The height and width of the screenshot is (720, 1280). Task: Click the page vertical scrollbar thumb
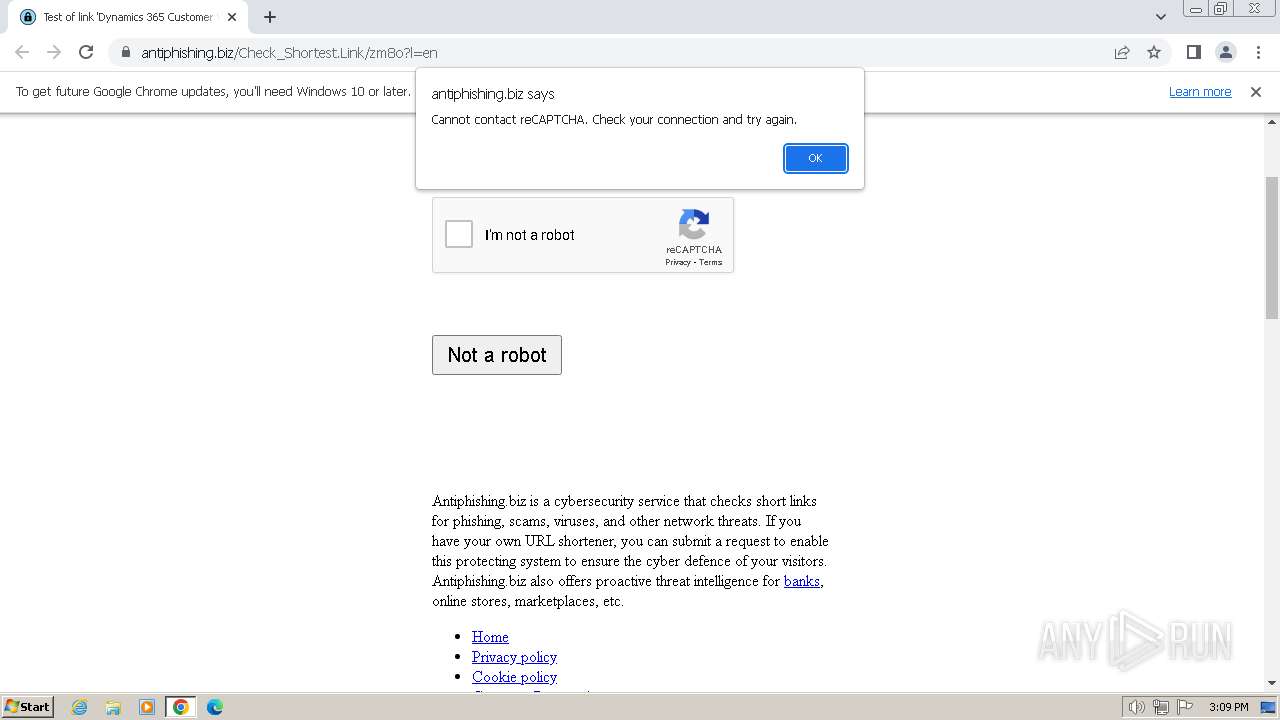[1272, 247]
